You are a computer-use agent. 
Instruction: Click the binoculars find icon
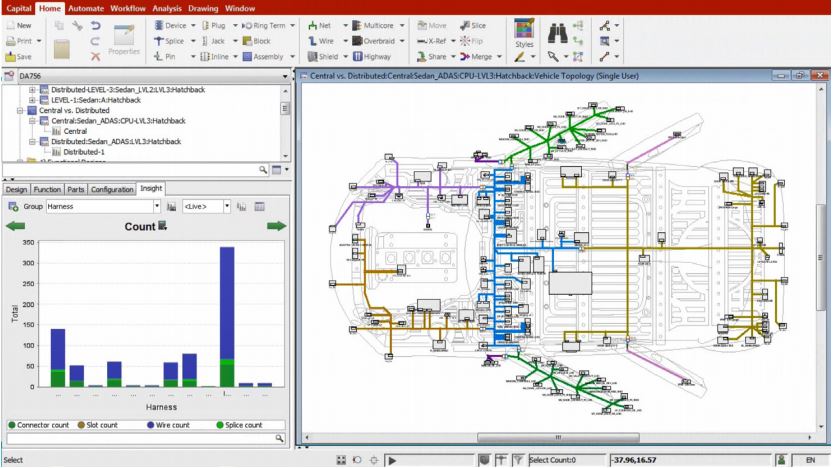[x=557, y=33]
